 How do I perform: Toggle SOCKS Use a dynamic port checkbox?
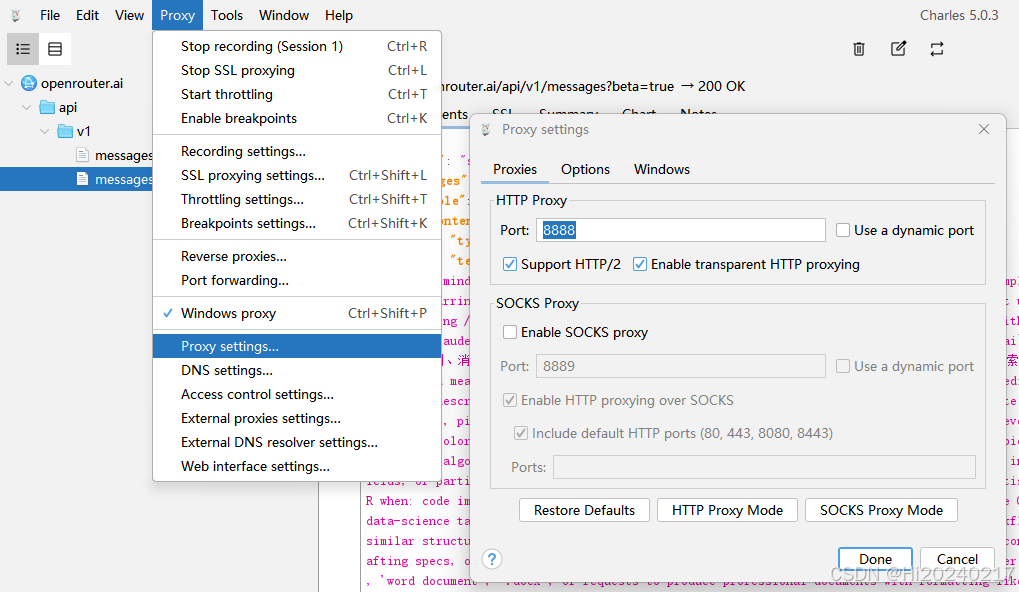click(843, 366)
